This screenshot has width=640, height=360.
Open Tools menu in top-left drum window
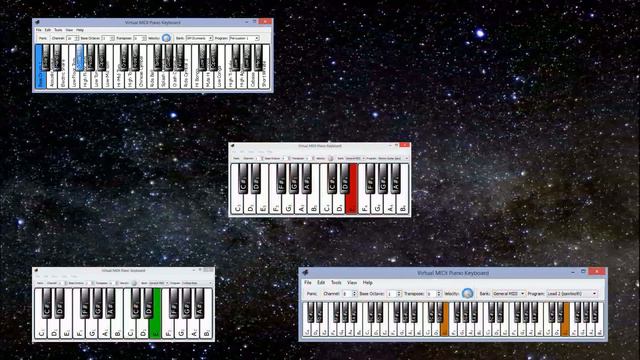(58, 30)
